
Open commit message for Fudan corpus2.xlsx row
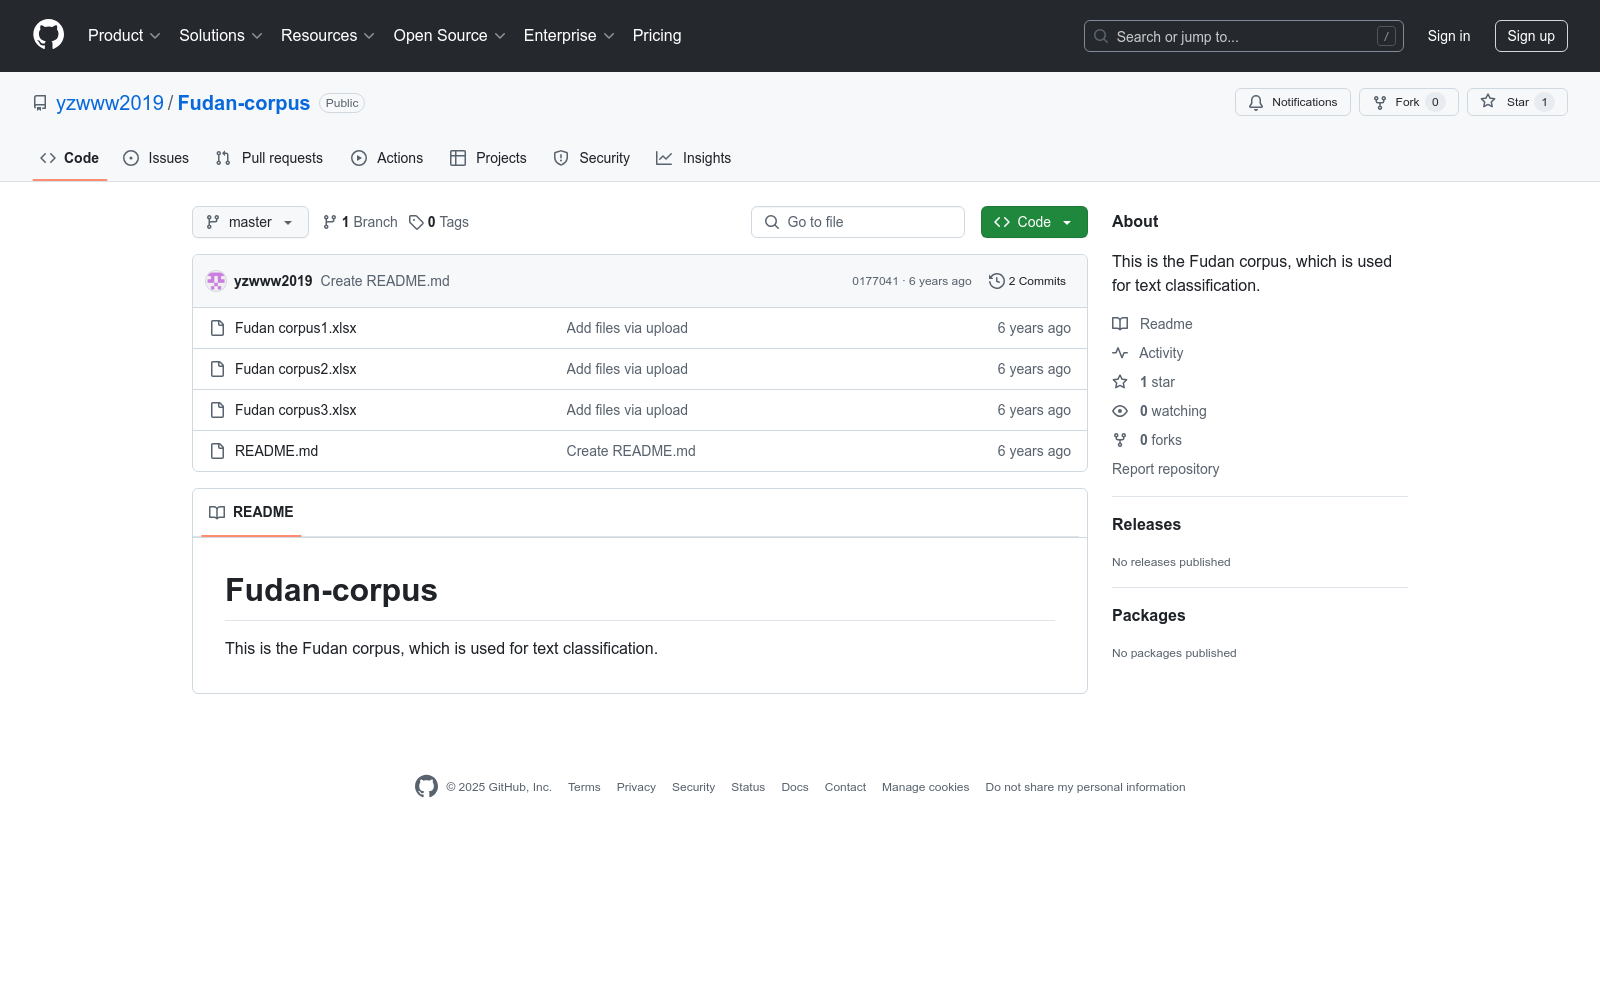627,369
